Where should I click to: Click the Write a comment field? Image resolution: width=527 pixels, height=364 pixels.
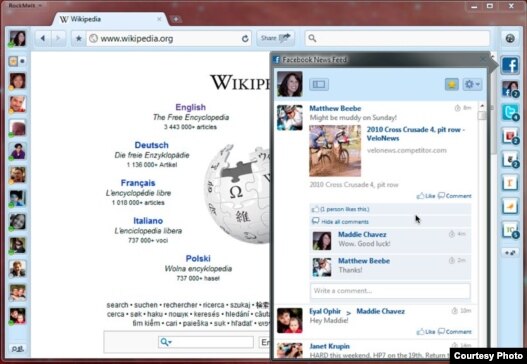click(x=390, y=291)
